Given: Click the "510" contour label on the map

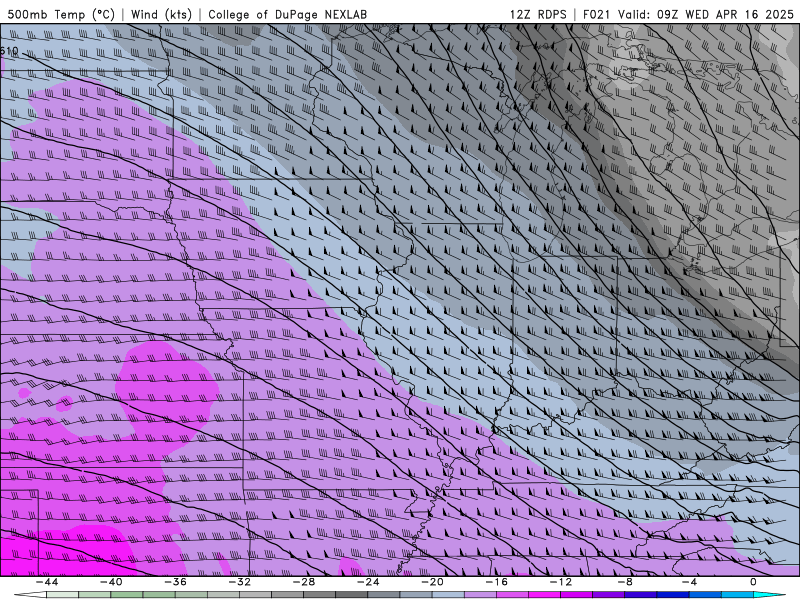Looking at the screenshot, I should tap(9, 51).
